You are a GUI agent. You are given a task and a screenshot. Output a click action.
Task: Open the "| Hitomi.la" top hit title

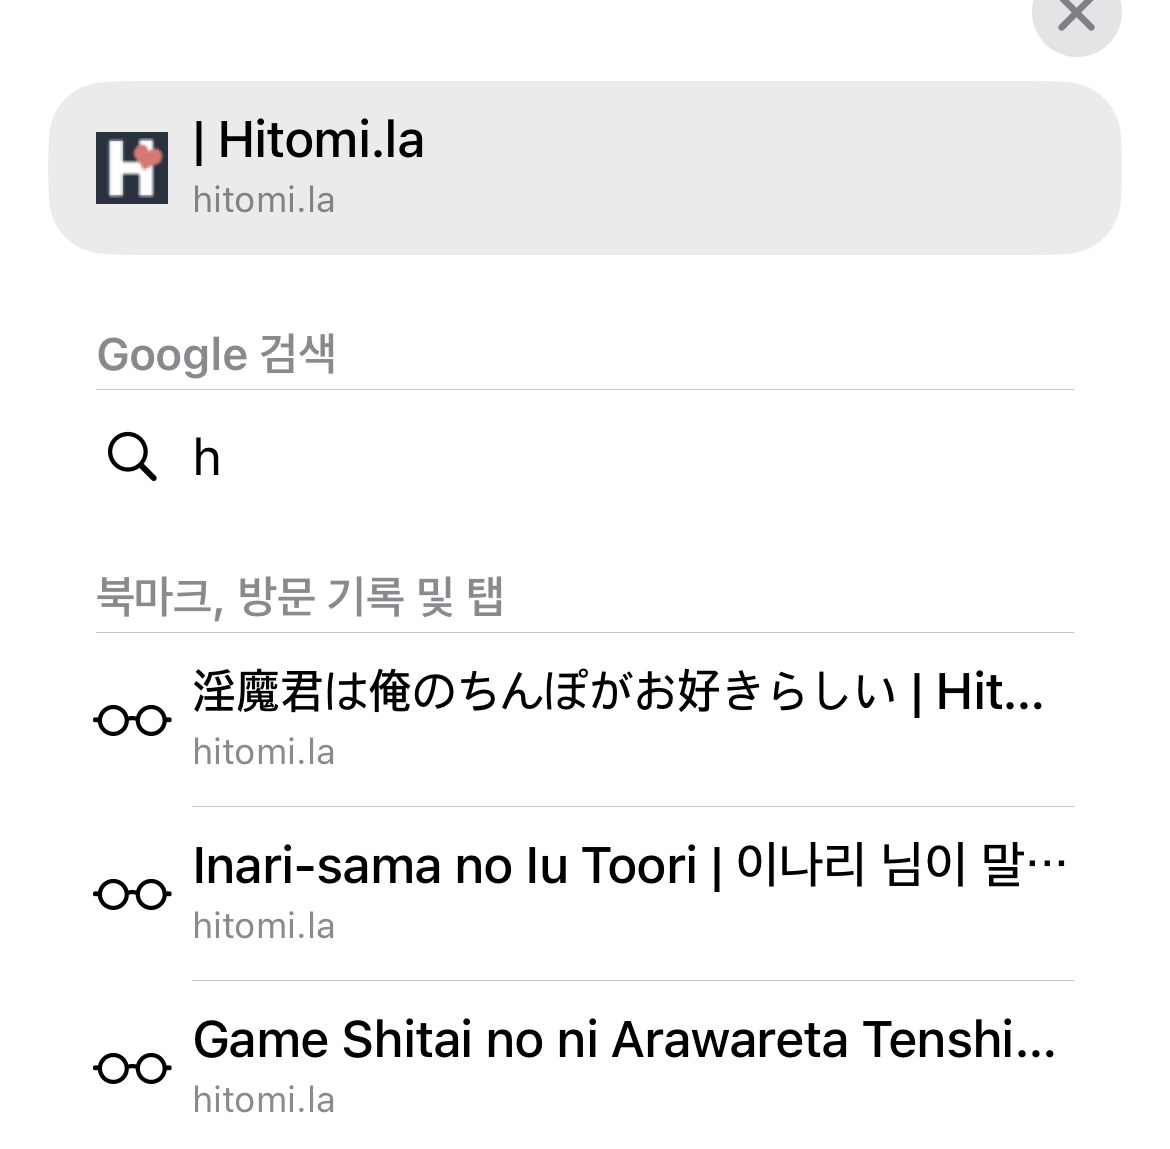(308, 140)
